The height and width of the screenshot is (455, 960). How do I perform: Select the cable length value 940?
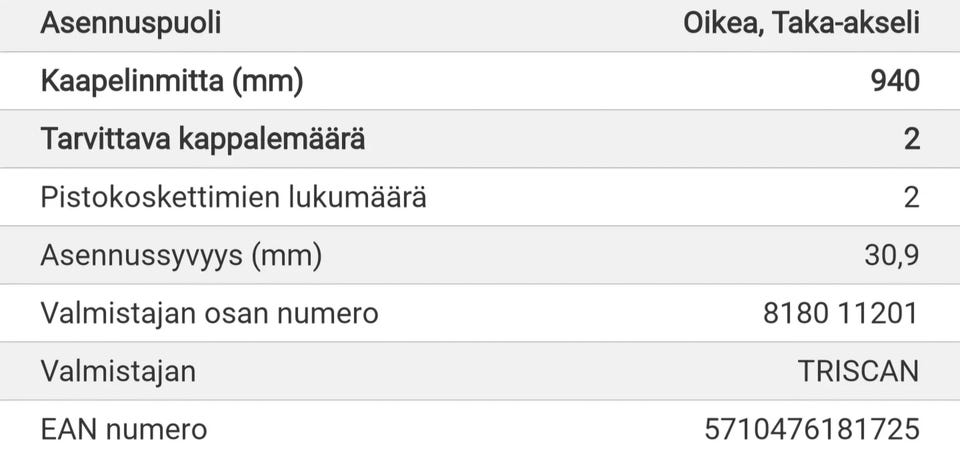[895, 81]
